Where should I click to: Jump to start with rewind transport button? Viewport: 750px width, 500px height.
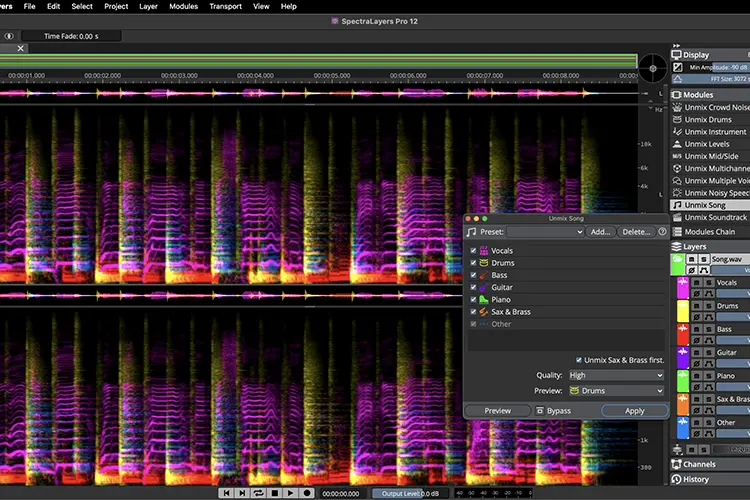[x=227, y=493]
